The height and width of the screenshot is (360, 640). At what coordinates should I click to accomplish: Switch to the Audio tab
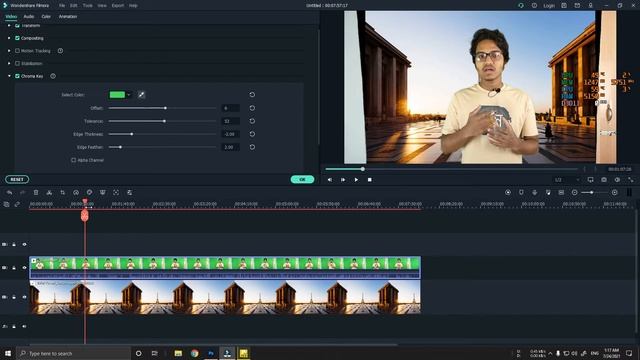(x=29, y=16)
